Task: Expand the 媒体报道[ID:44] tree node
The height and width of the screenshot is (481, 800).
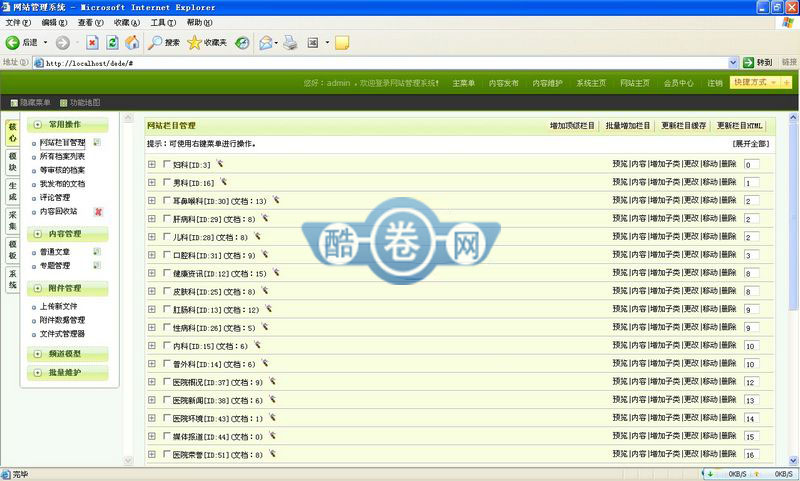Action: (152, 436)
